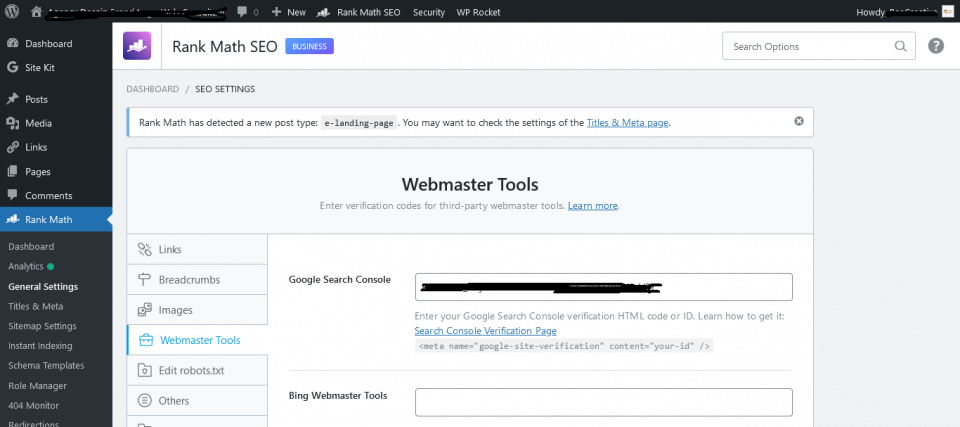Viewport: 960px width, 427px height.
Task: Open Schema Templates submenu item
Action: [46, 365]
